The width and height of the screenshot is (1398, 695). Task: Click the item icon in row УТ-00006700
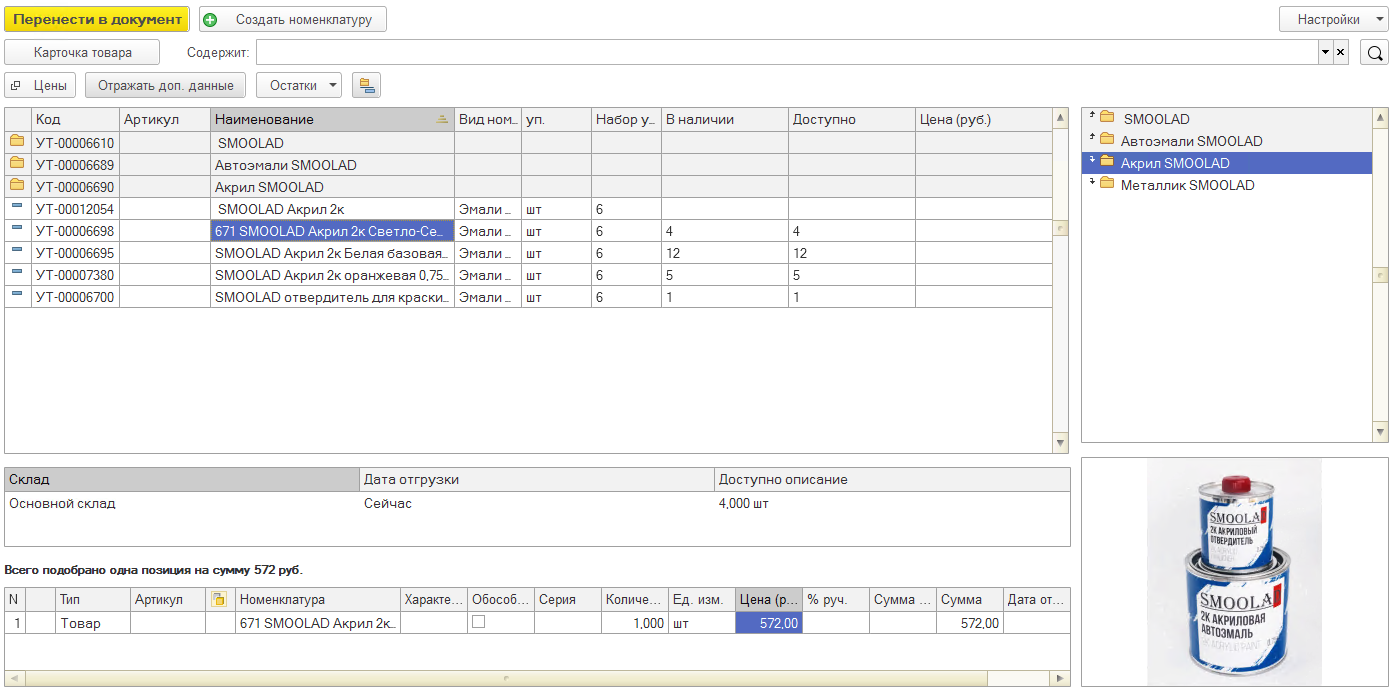coord(17,296)
